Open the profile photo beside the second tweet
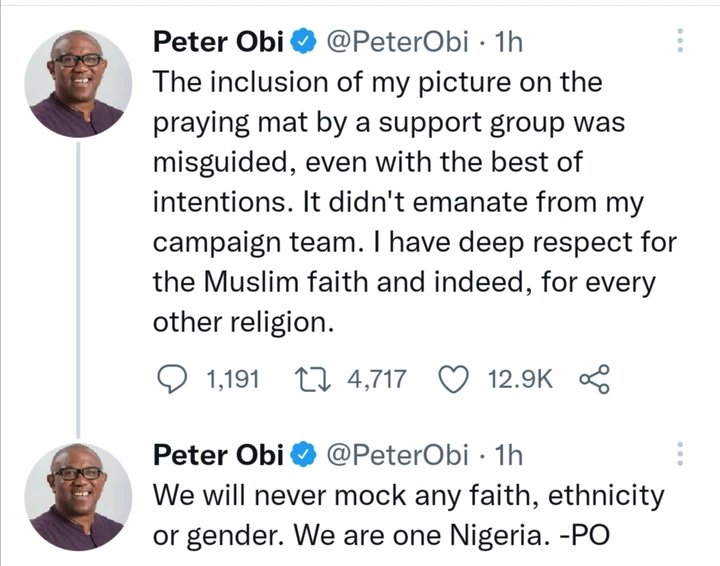This screenshot has width=720, height=566. pyautogui.click(x=79, y=497)
